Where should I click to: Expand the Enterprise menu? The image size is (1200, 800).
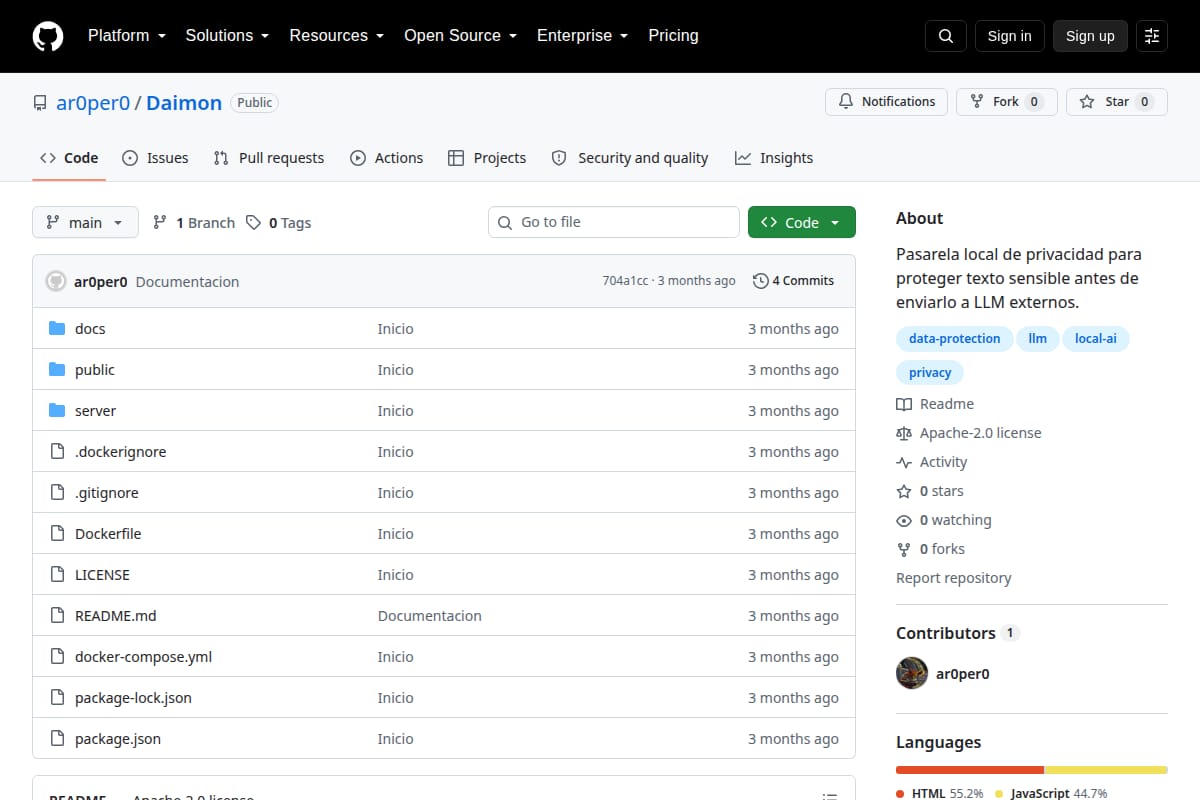pos(582,35)
